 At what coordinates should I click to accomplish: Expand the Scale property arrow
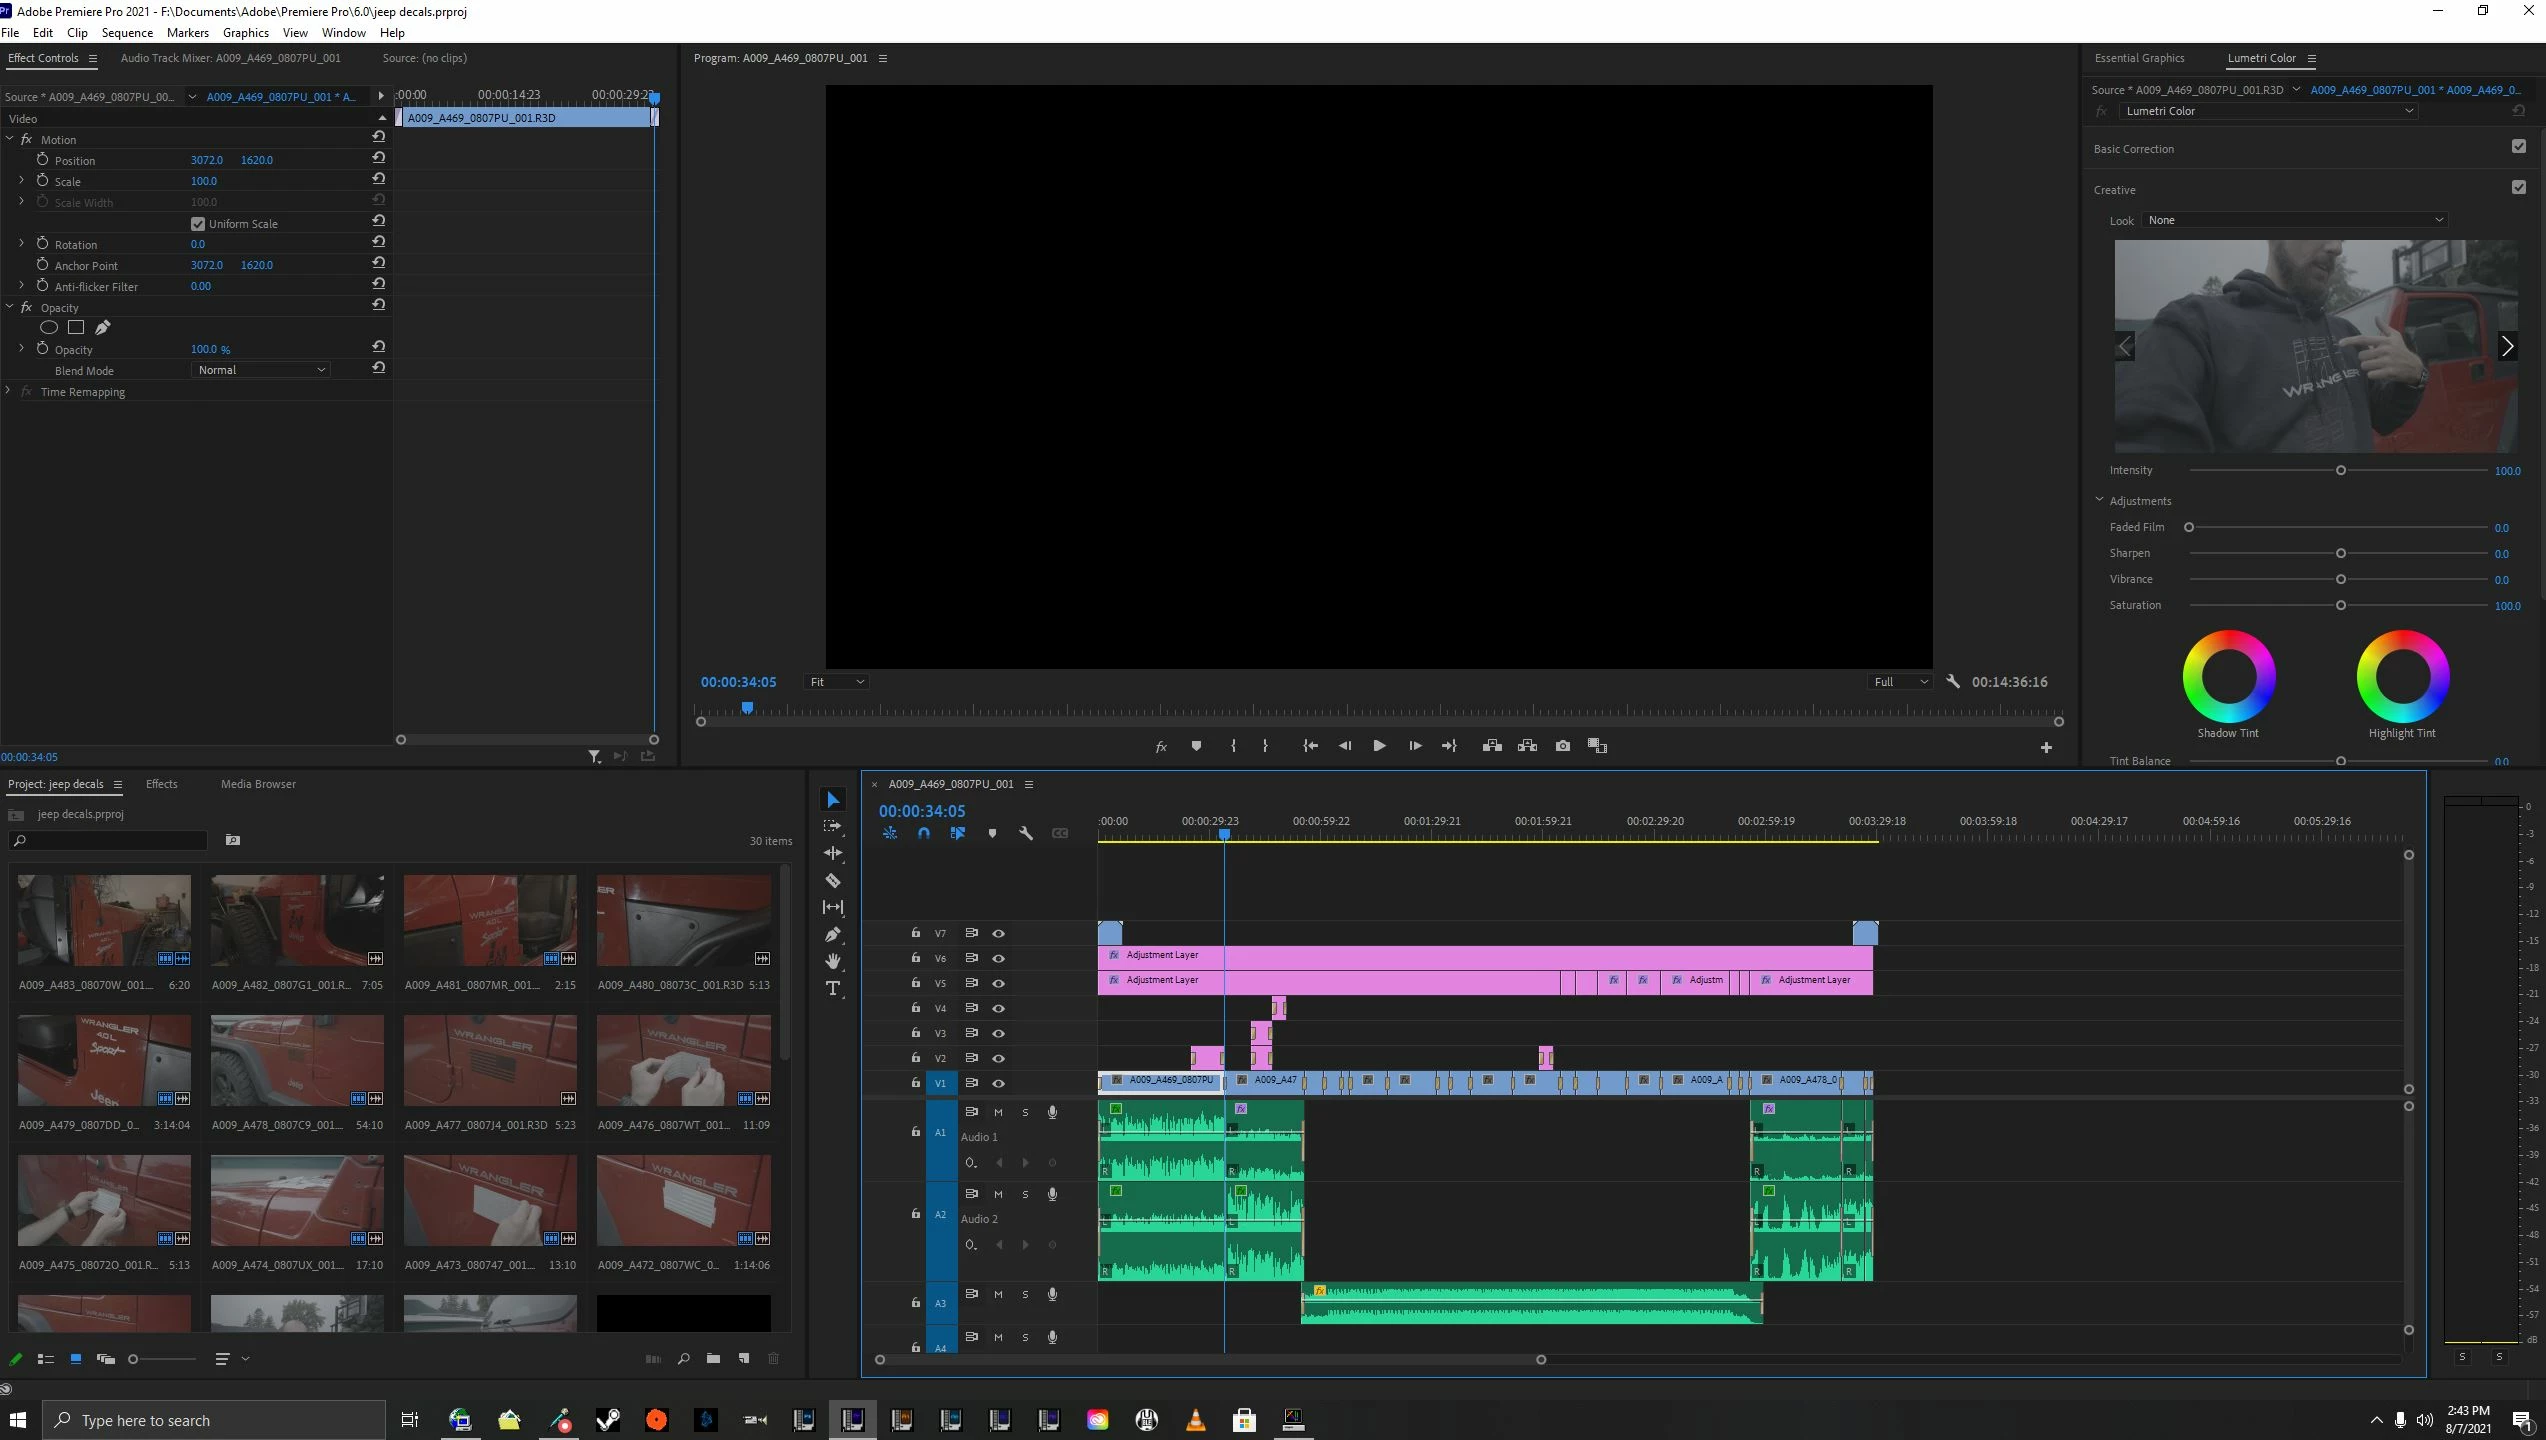coord(21,181)
